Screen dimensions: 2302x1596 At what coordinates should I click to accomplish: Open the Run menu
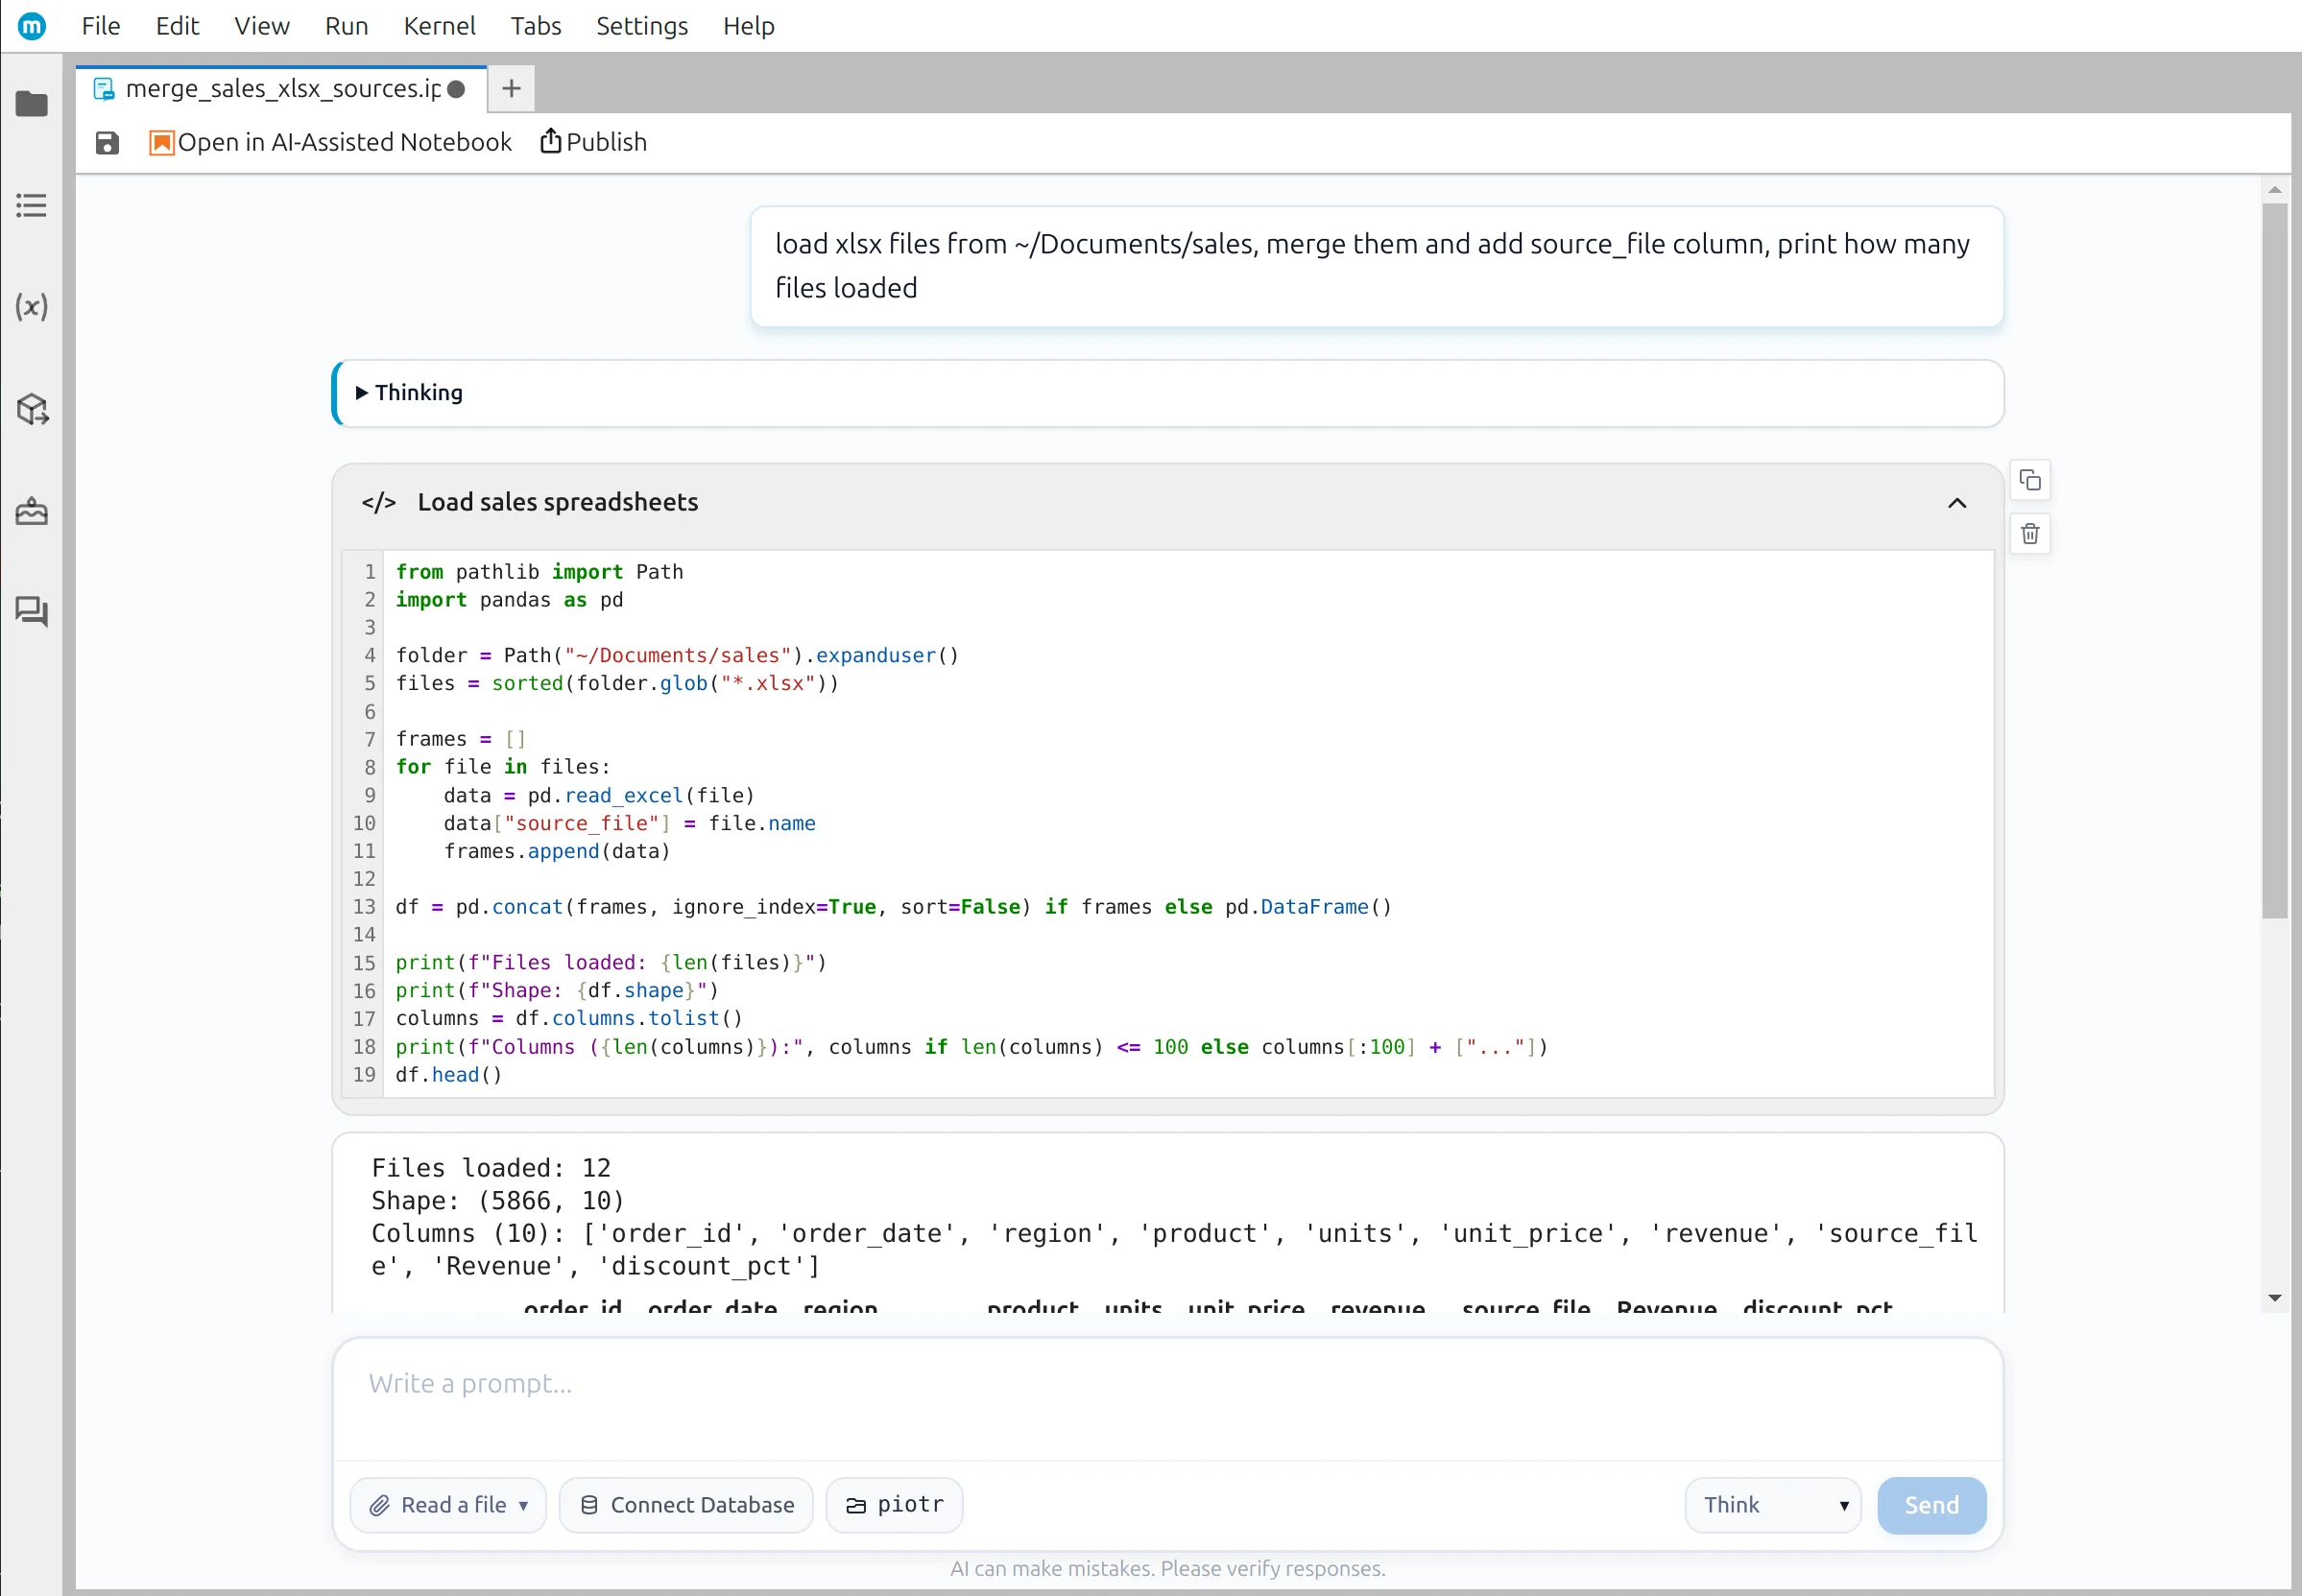[346, 26]
